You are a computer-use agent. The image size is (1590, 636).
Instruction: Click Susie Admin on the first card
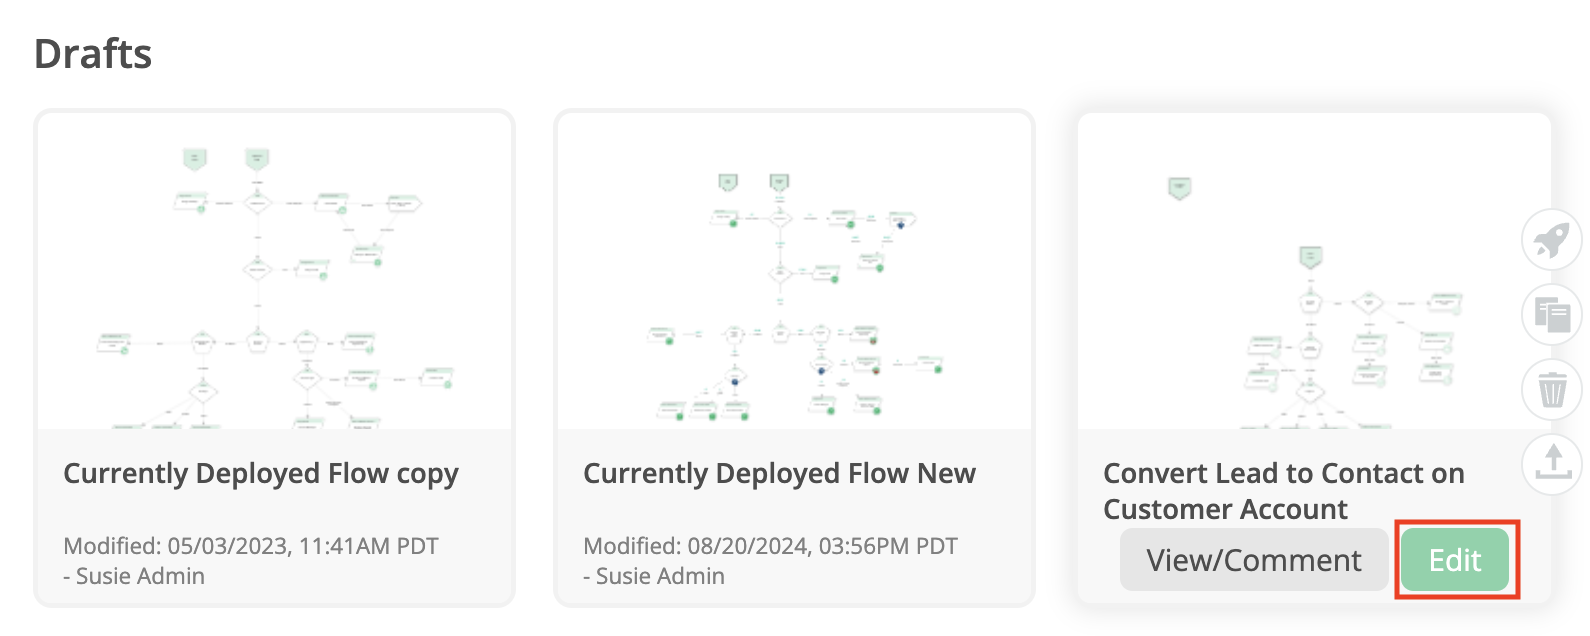click(x=140, y=577)
